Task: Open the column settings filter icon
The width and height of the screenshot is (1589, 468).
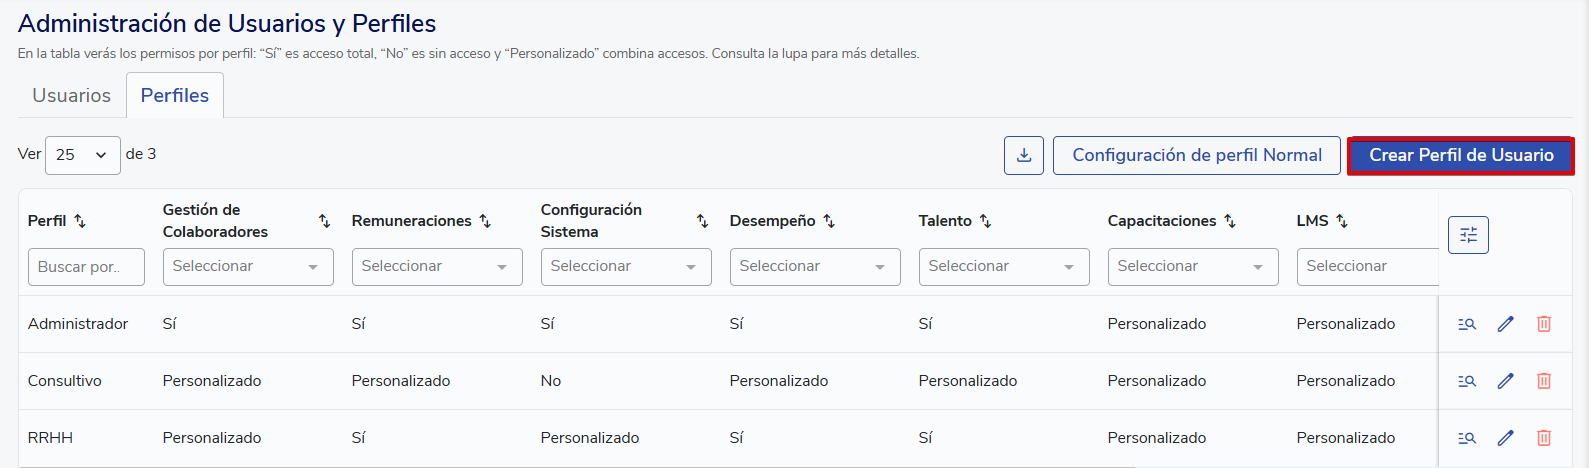Action: tap(1468, 235)
